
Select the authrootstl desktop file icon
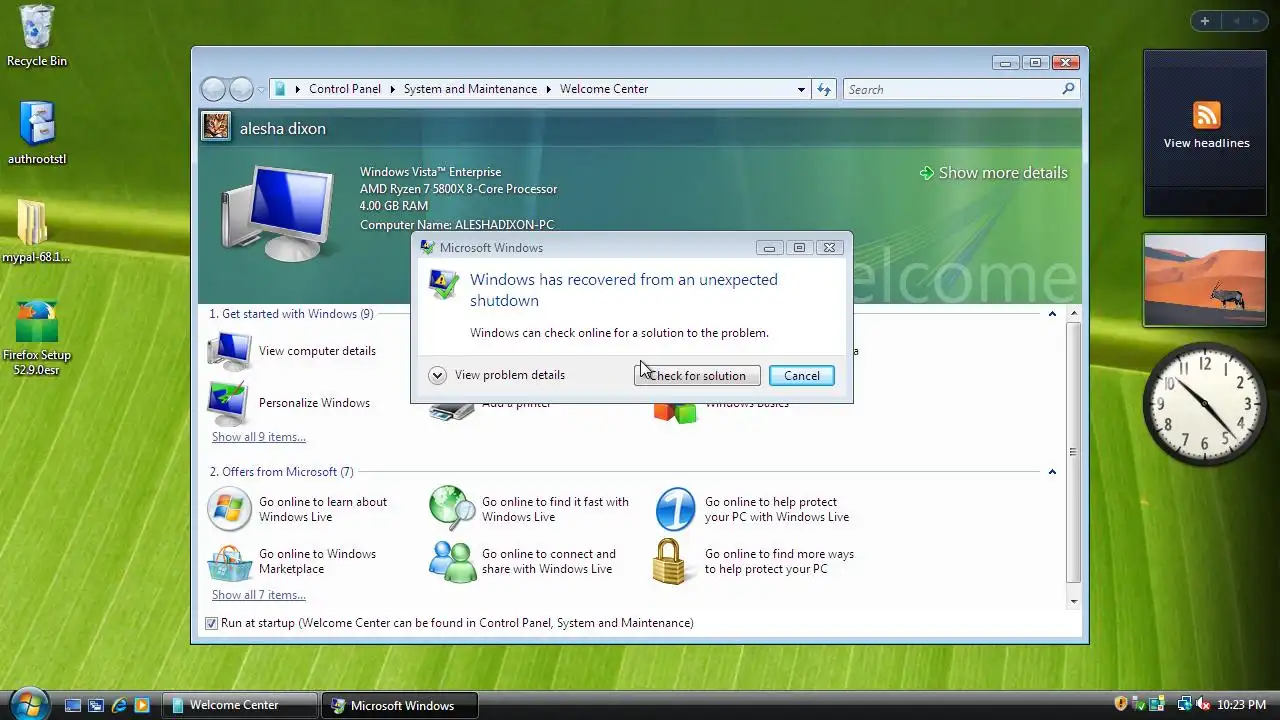tap(37, 133)
